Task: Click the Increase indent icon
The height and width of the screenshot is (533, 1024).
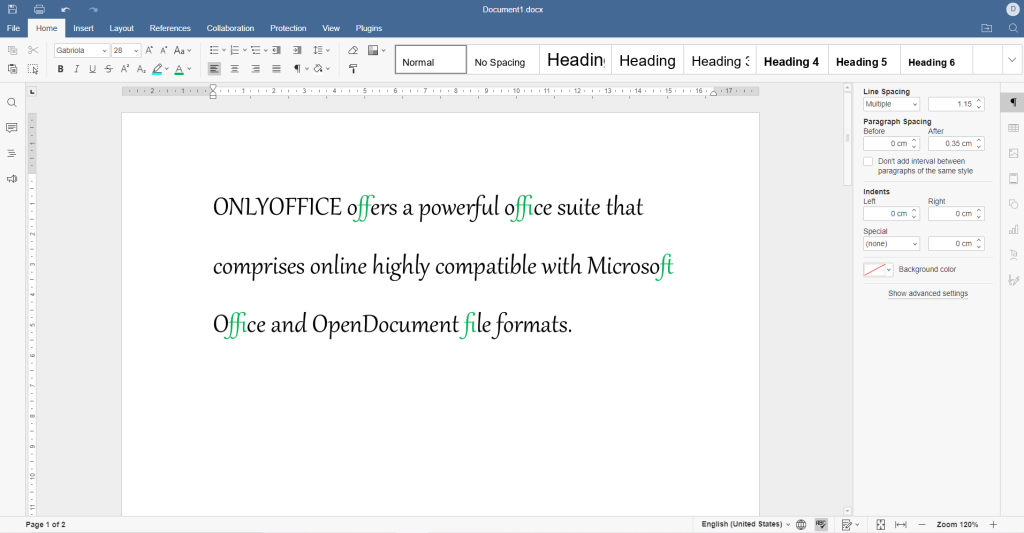Action: [x=297, y=50]
